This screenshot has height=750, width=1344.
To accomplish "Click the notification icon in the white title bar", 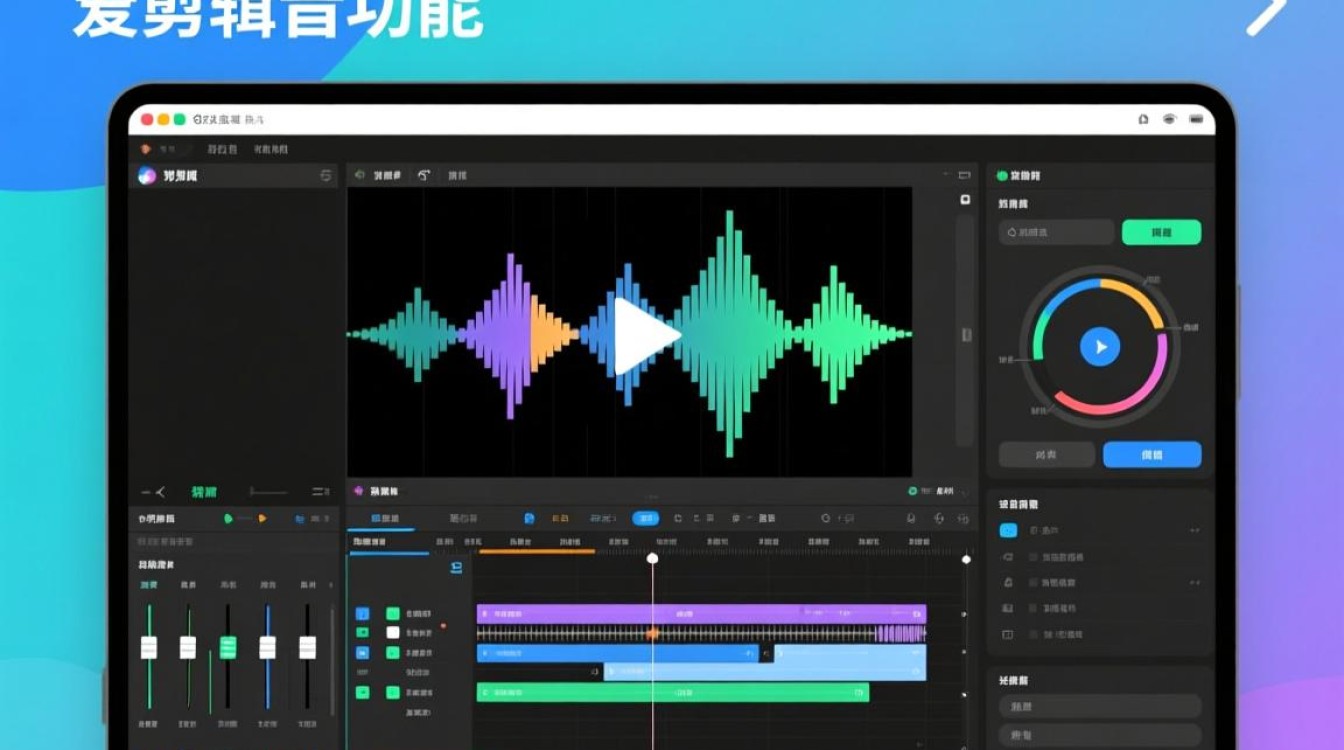I will coord(1143,119).
